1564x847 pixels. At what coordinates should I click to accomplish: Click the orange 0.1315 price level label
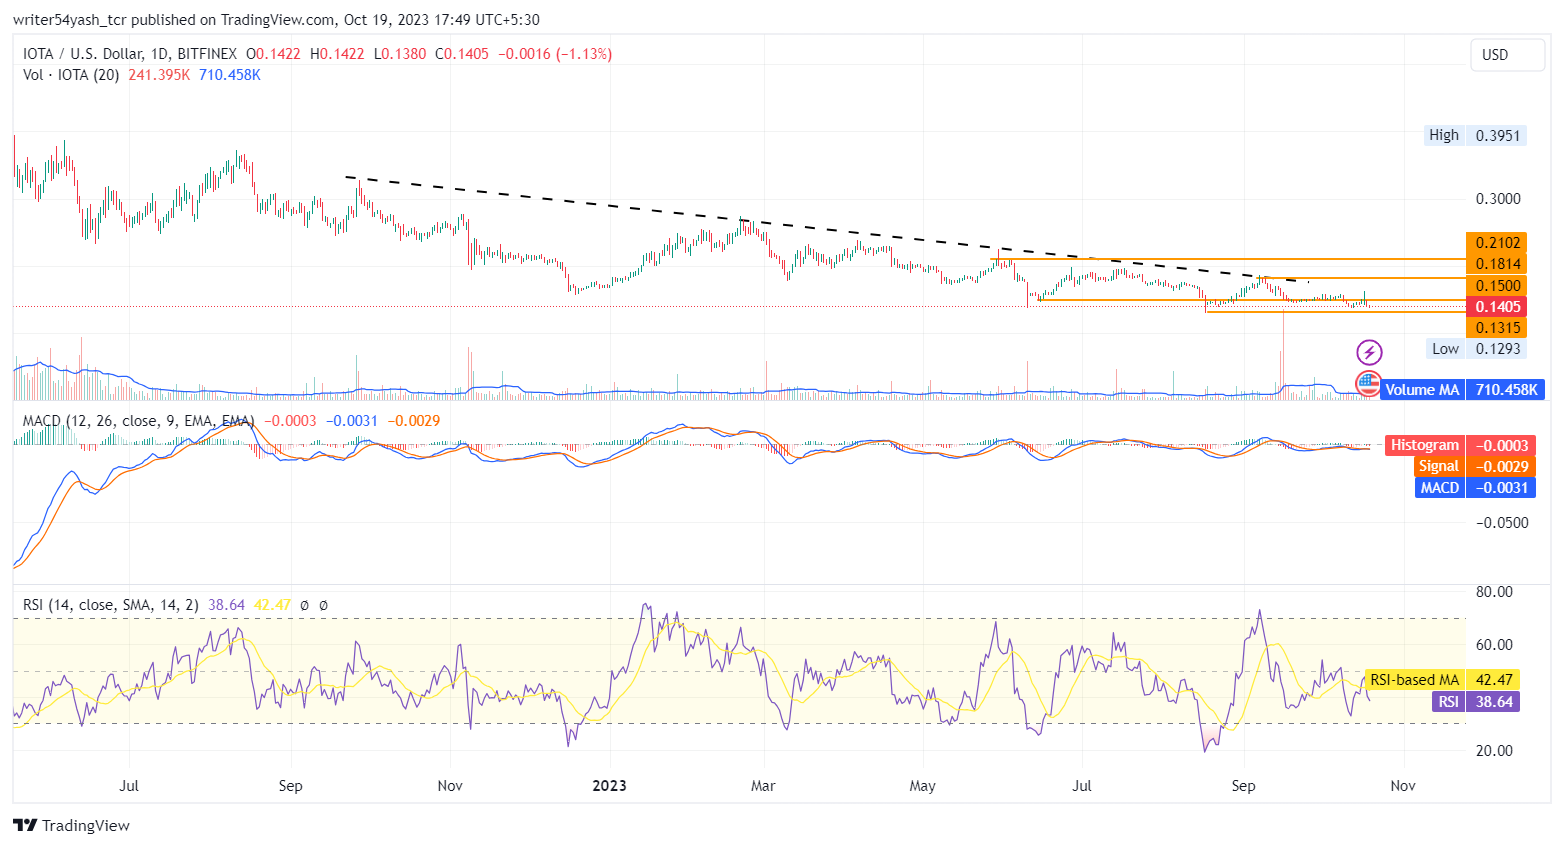click(1496, 328)
